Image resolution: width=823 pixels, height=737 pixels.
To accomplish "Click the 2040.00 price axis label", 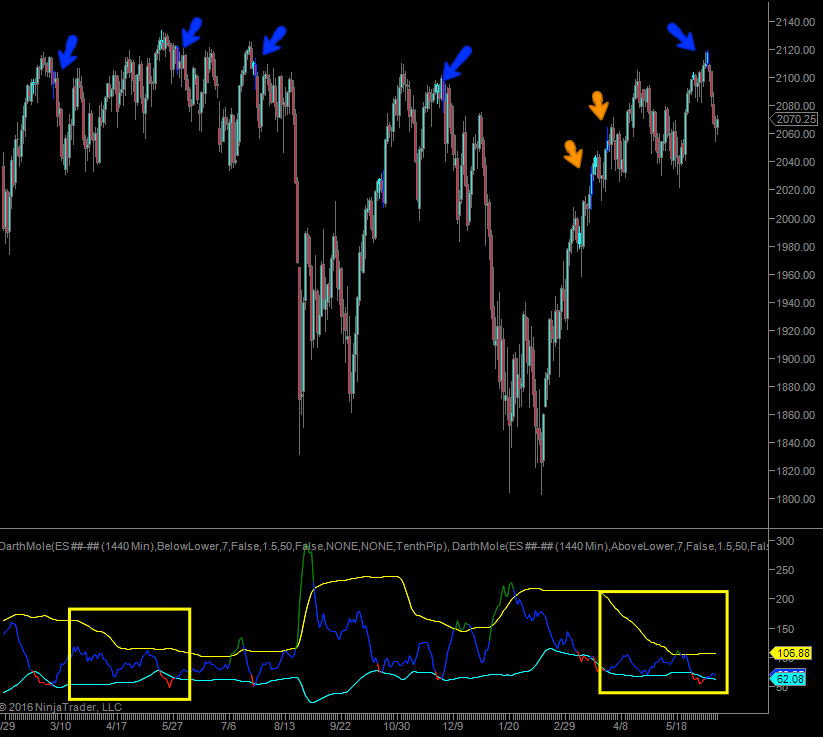I will (795, 162).
